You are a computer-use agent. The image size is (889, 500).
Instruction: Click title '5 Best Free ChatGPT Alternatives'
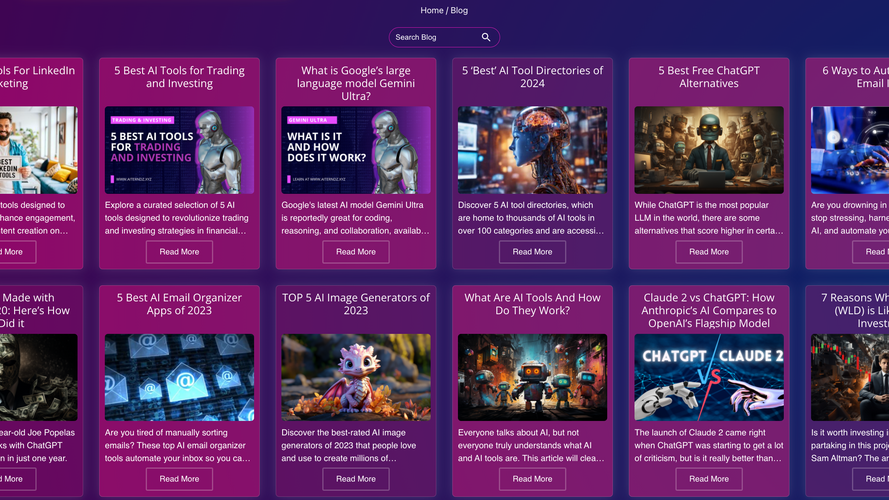(709, 77)
